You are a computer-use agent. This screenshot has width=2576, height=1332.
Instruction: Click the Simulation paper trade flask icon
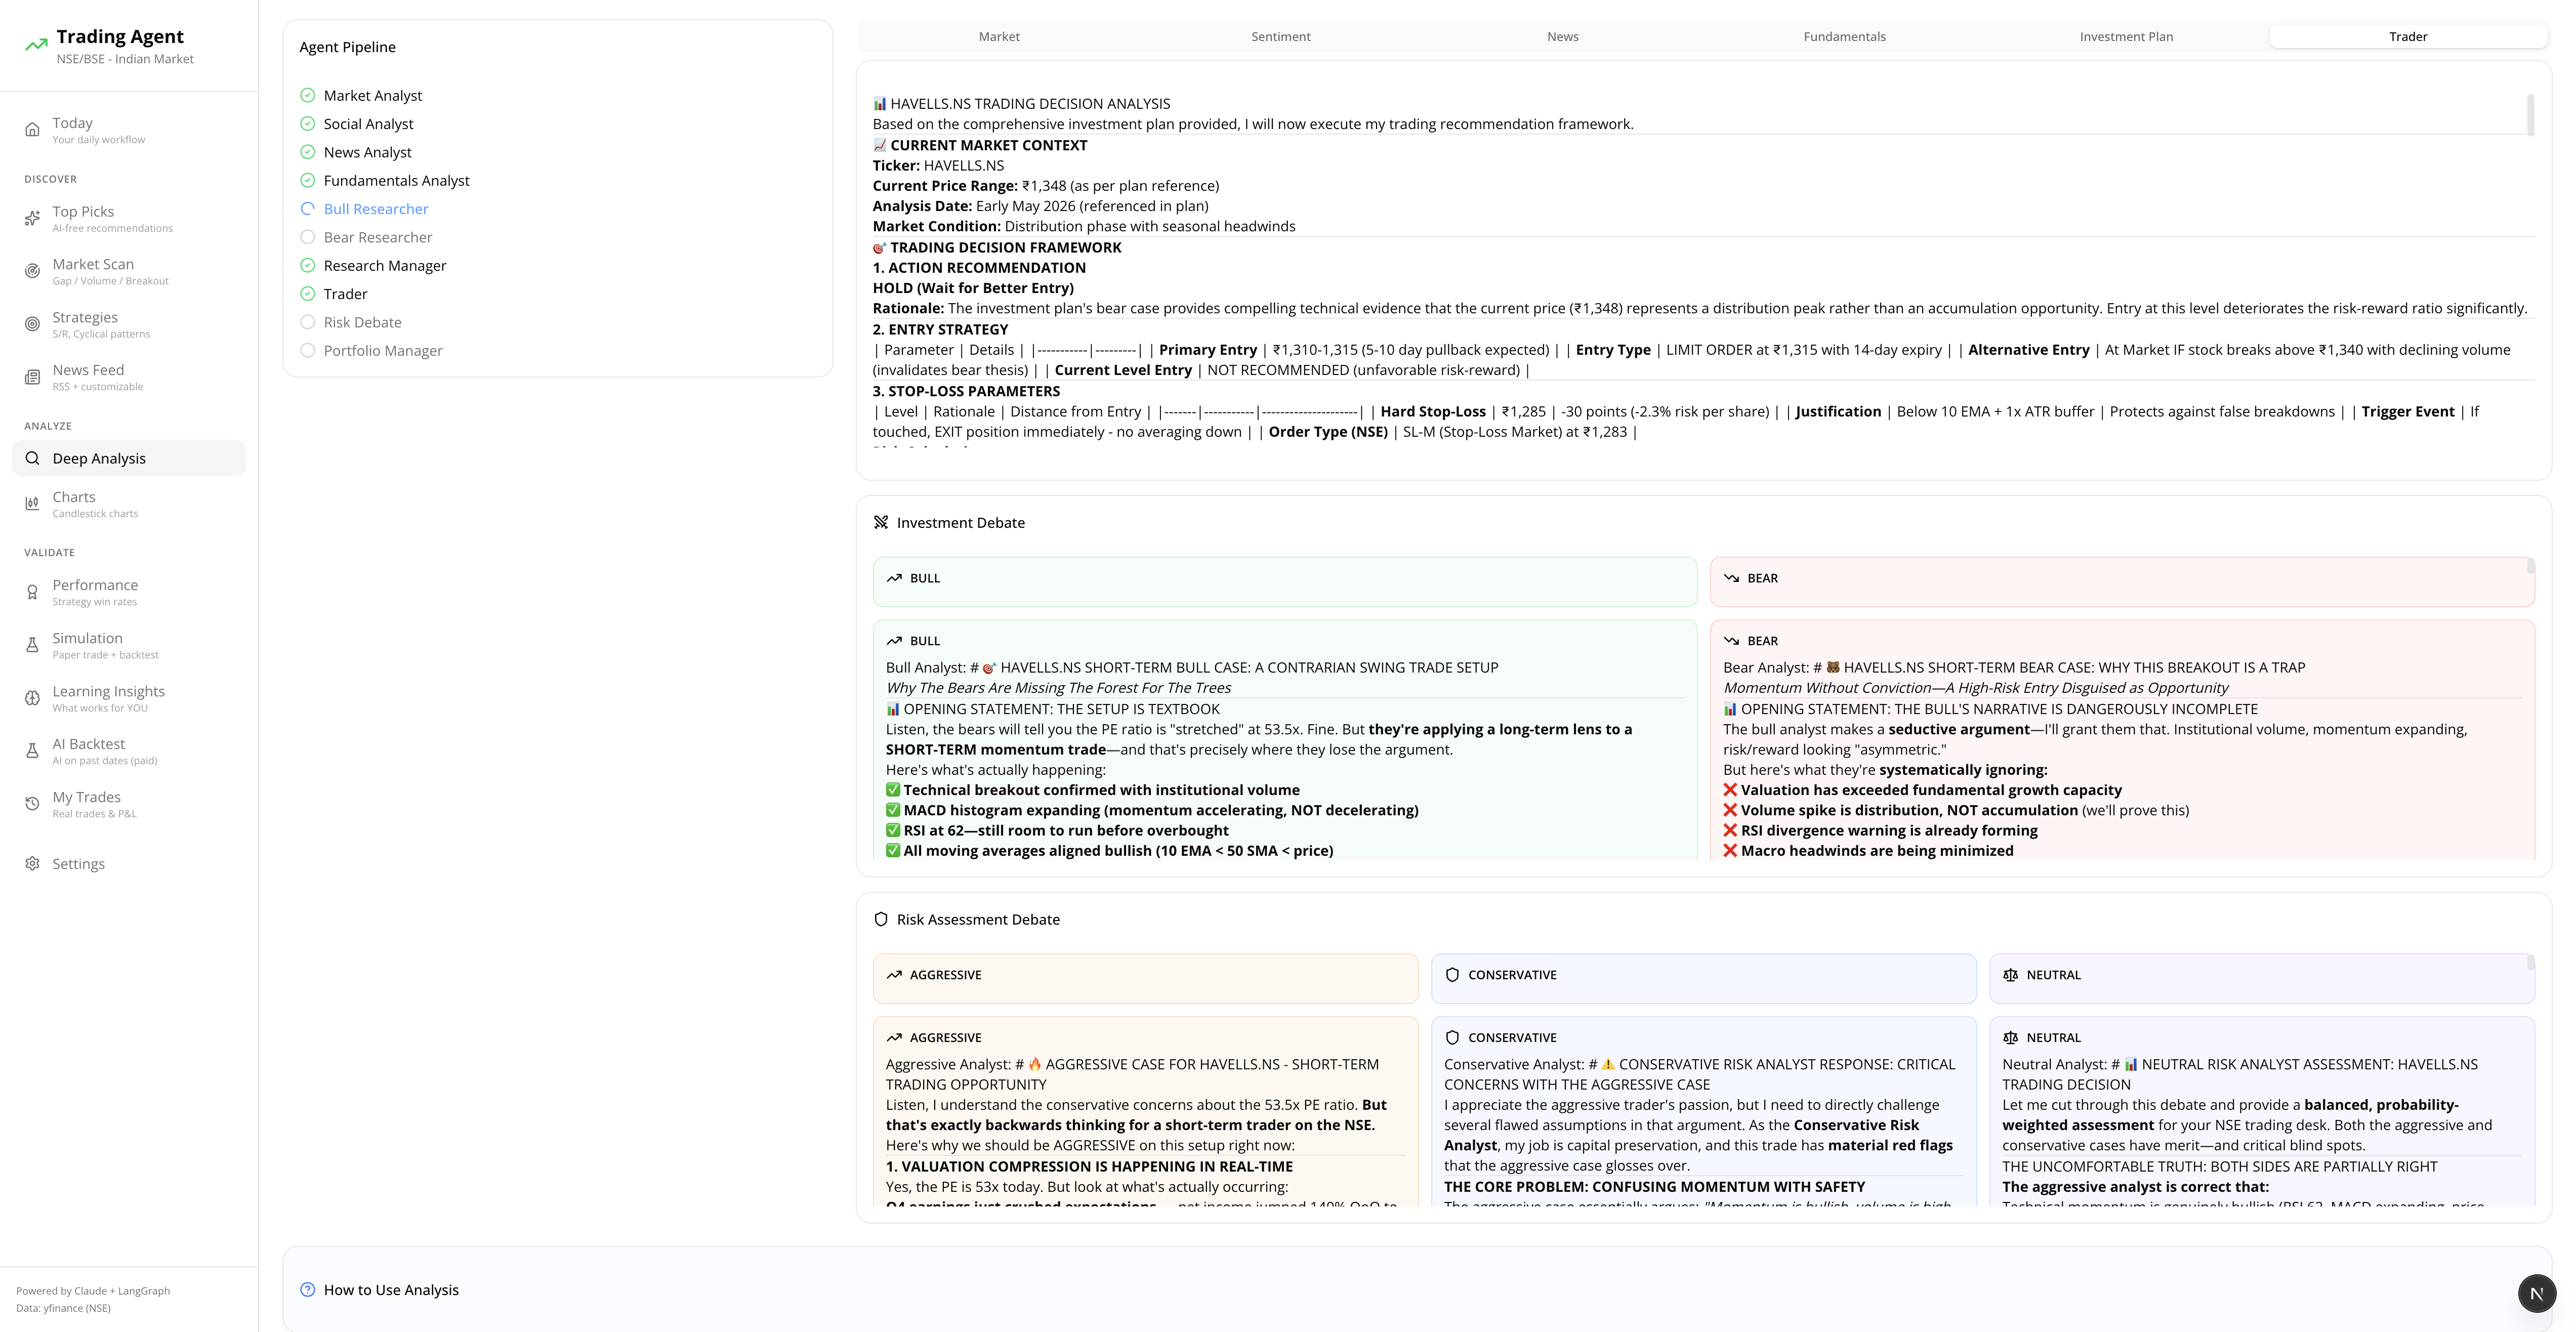pyautogui.click(x=32, y=645)
